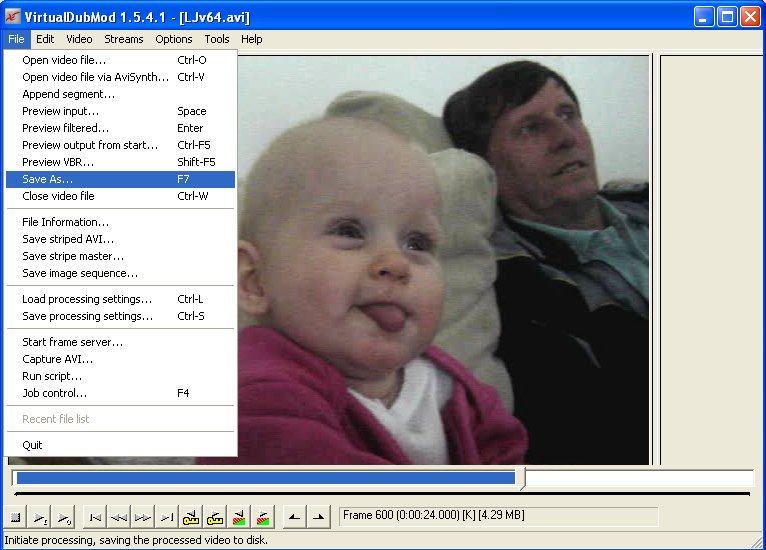Open the Help menu
This screenshot has height=550, width=766.
(x=252, y=39)
